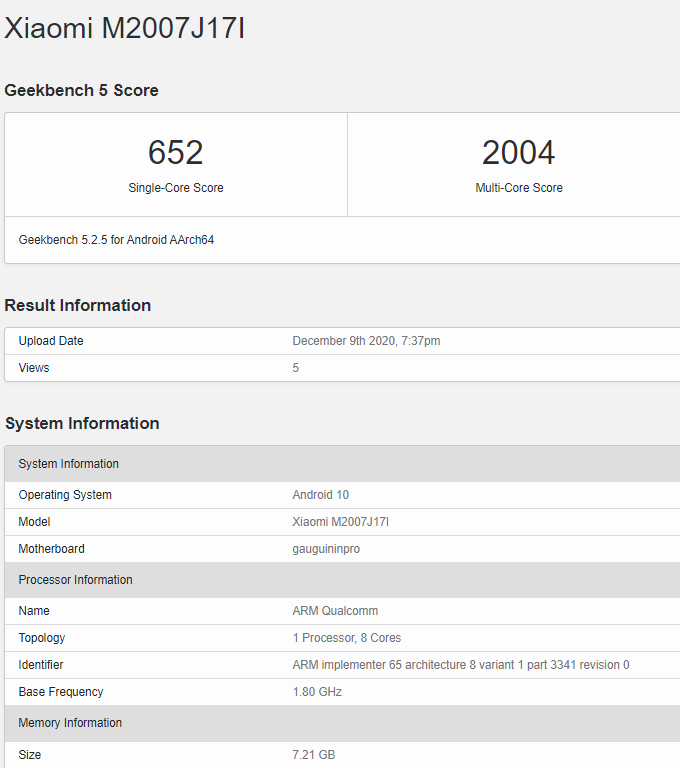Click the Xiaomi M2007J17I page title
This screenshot has height=768, width=680.
tap(125, 28)
